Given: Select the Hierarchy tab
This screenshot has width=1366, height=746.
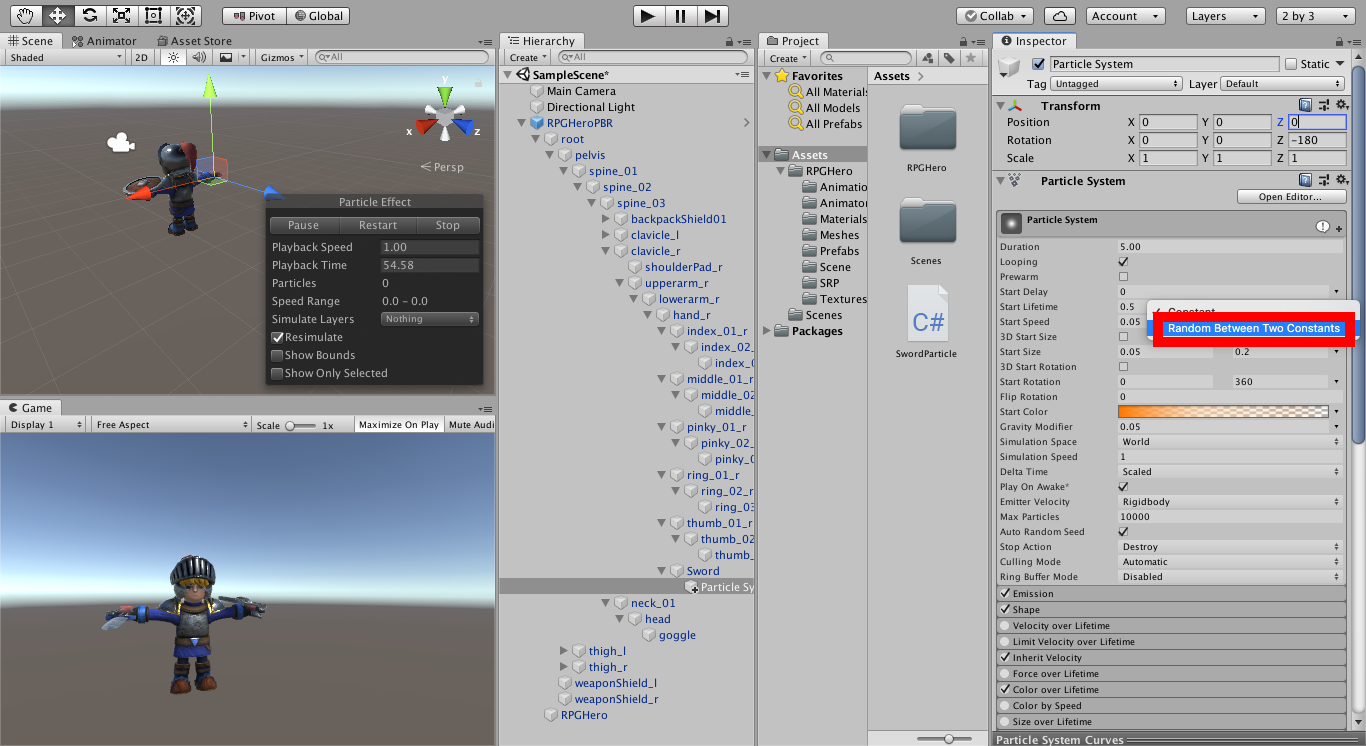Looking at the screenshot, I should point(541,41).
